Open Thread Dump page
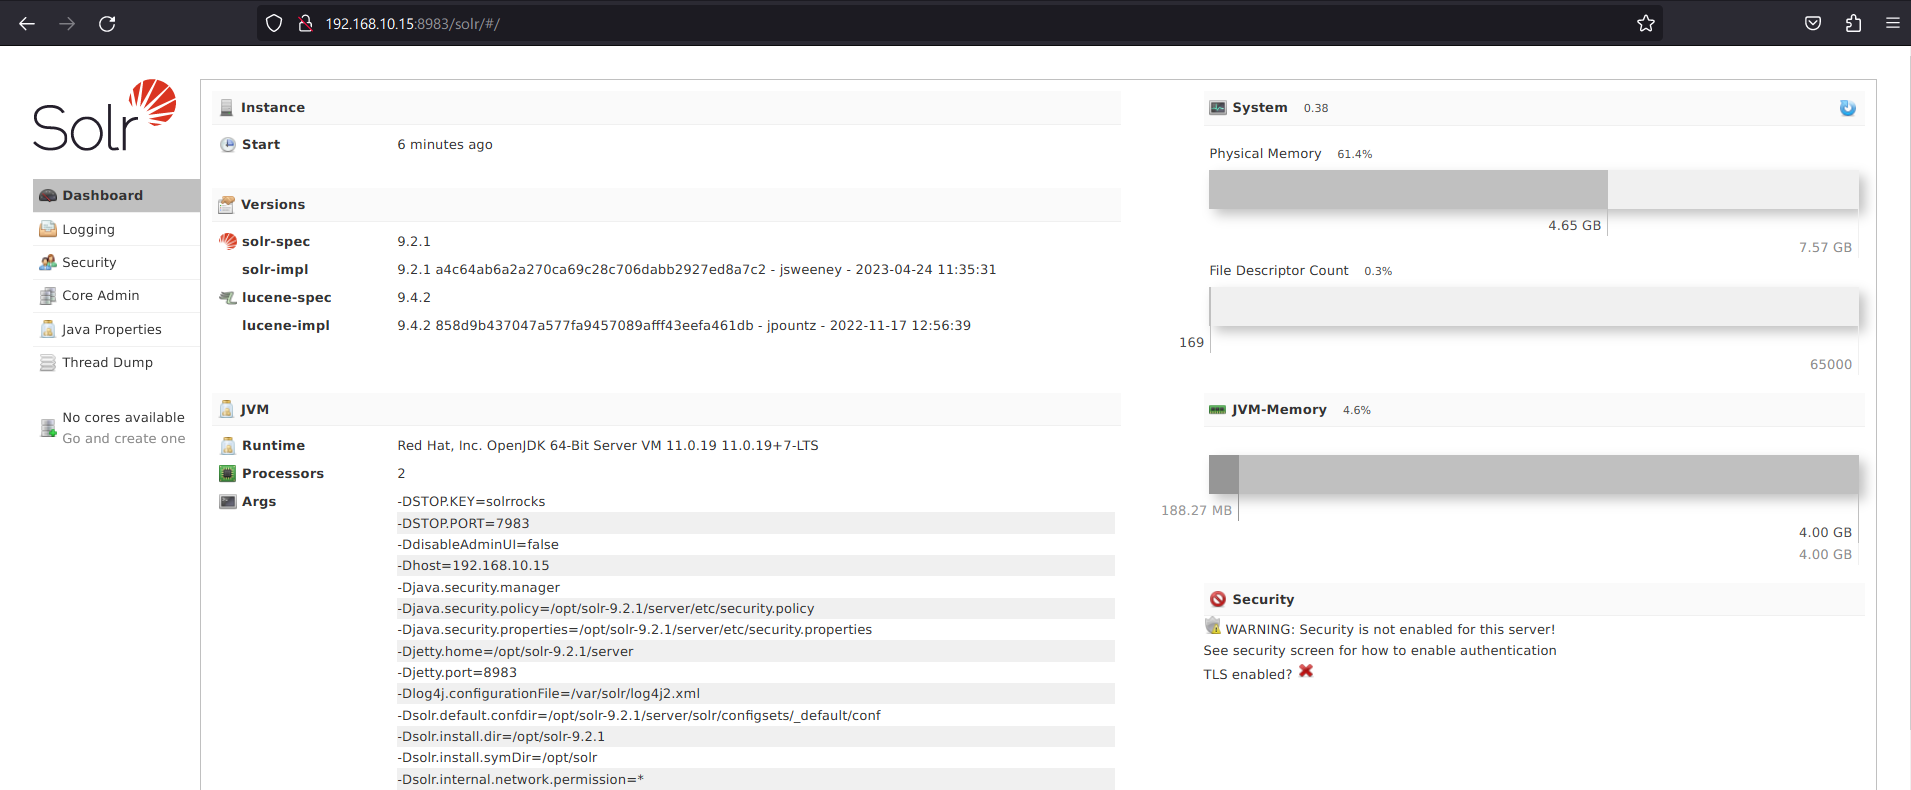This screenshot has height=790, width=1911. (x=116, y=362)
